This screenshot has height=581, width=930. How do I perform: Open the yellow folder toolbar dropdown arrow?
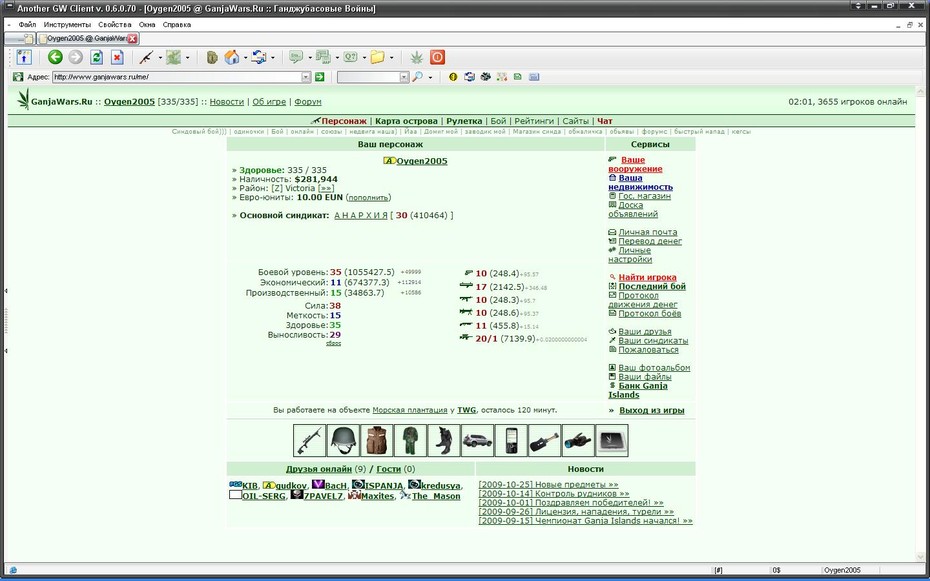tap(391, 58)
